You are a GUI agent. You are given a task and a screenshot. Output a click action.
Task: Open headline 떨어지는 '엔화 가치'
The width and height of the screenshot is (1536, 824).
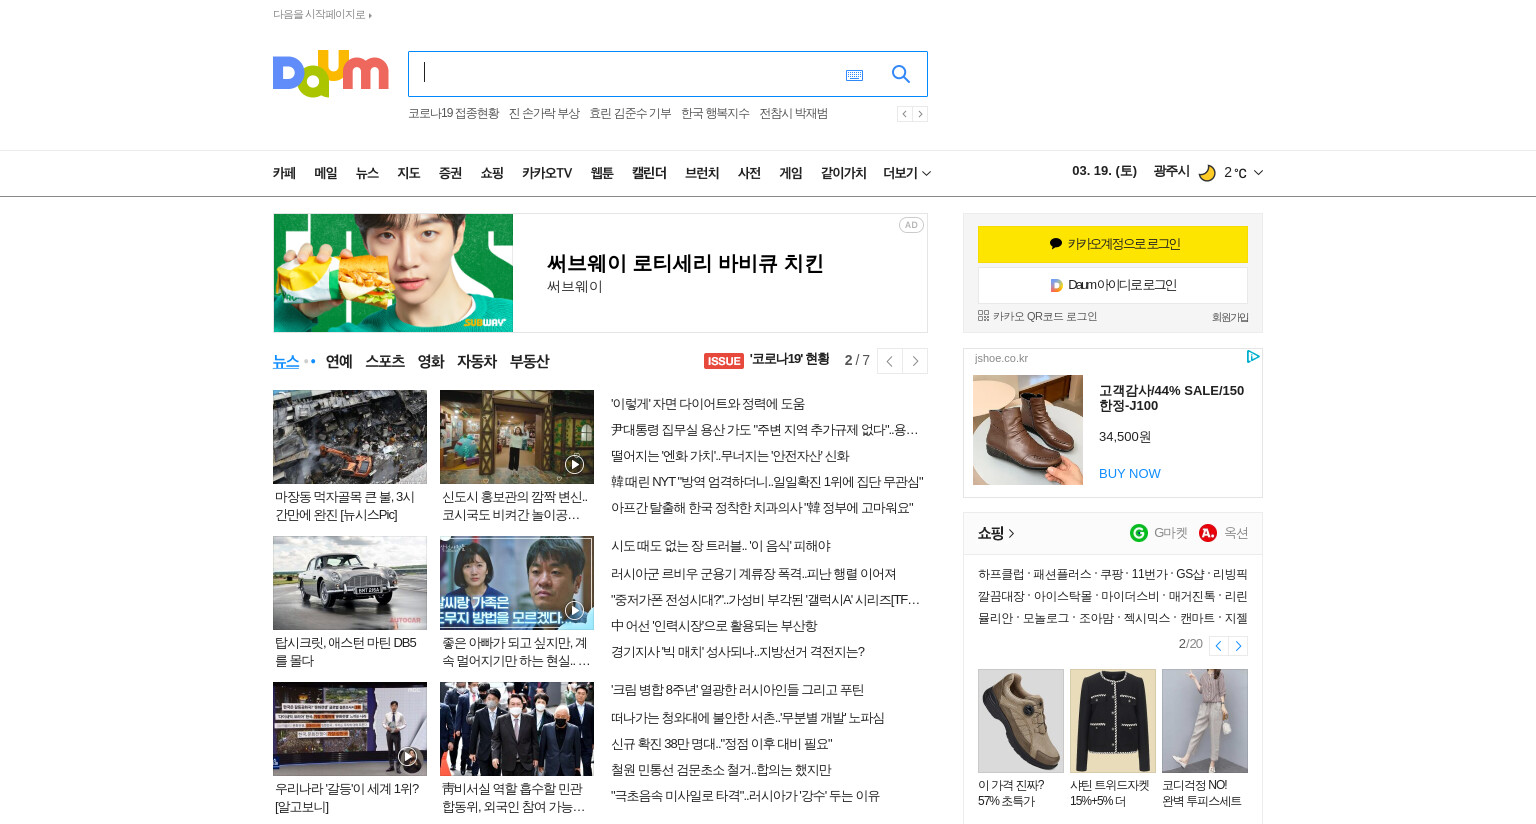click(730, 456)
